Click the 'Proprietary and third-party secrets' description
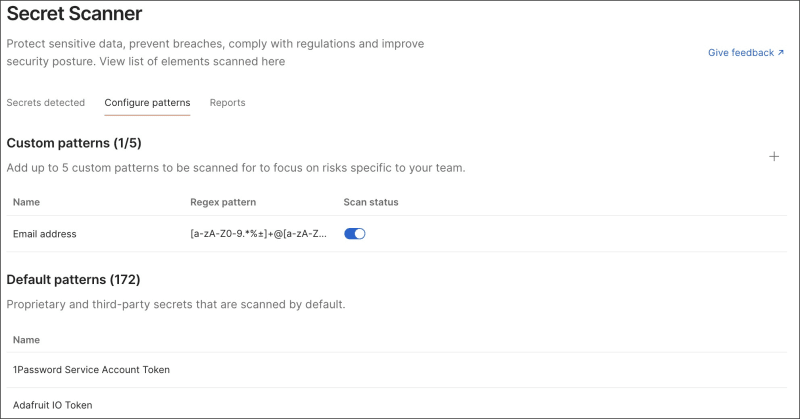This screenshot has height=419, width=800. pos(176,304)
